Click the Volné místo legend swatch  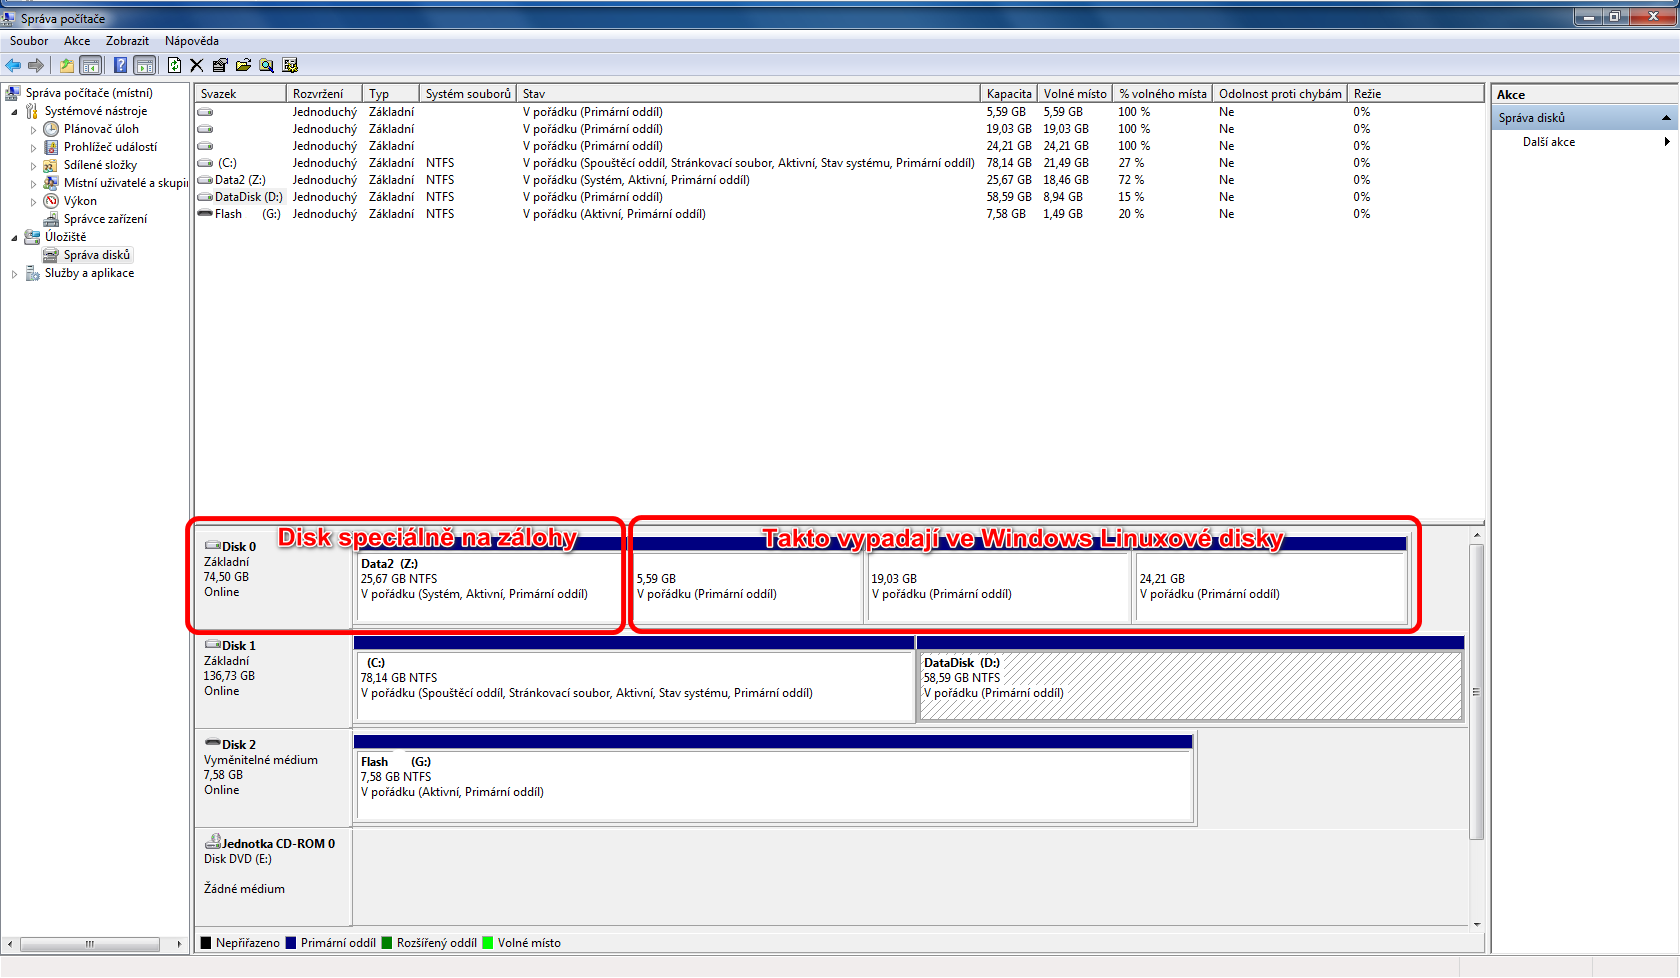tap(488, 943)
